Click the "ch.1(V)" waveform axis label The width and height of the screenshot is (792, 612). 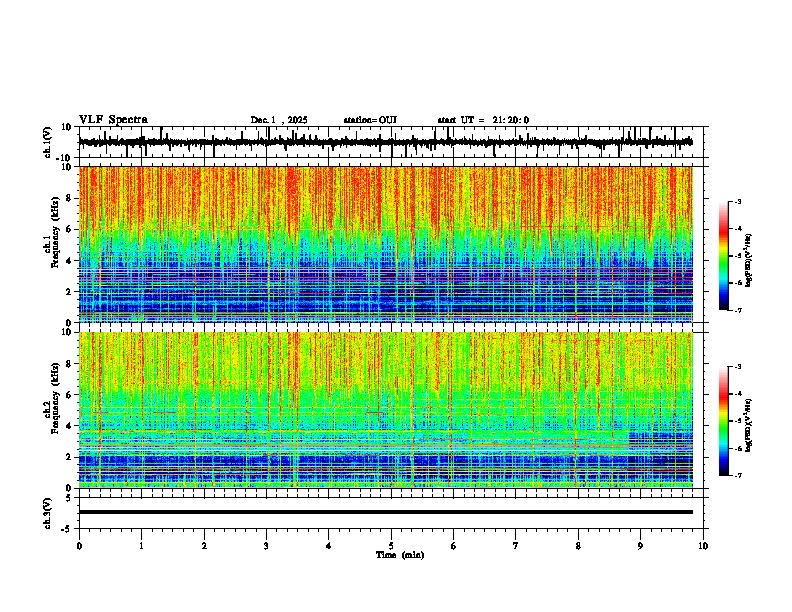click(48, 142)
